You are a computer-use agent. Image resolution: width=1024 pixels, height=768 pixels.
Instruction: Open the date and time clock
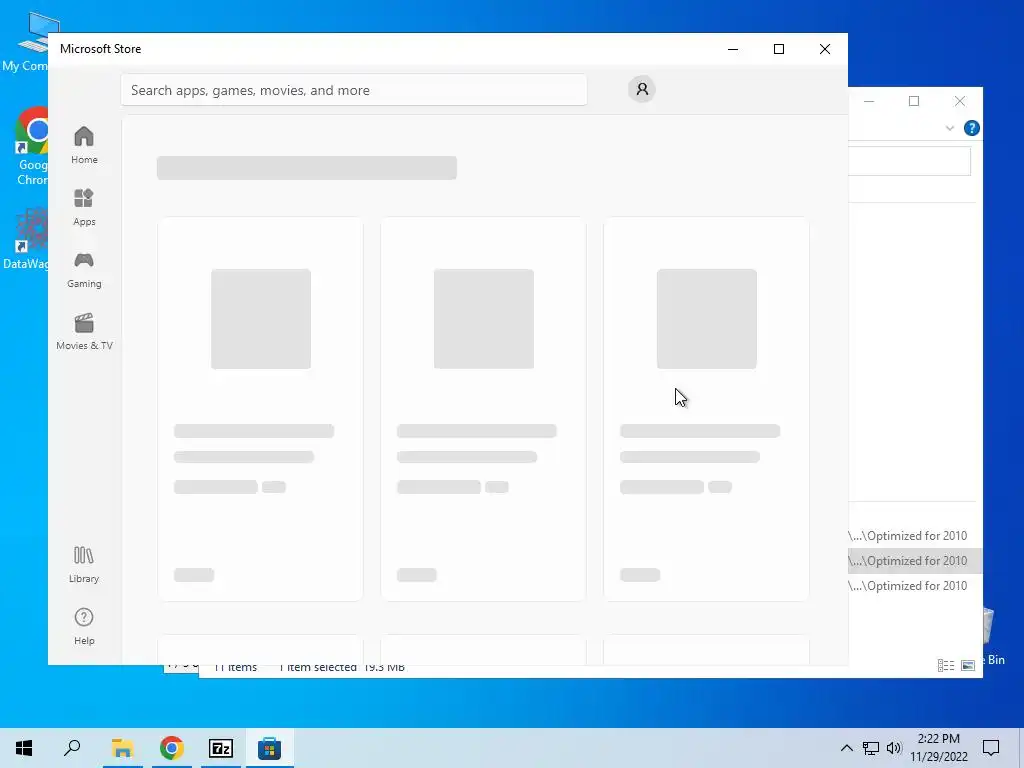939,748
